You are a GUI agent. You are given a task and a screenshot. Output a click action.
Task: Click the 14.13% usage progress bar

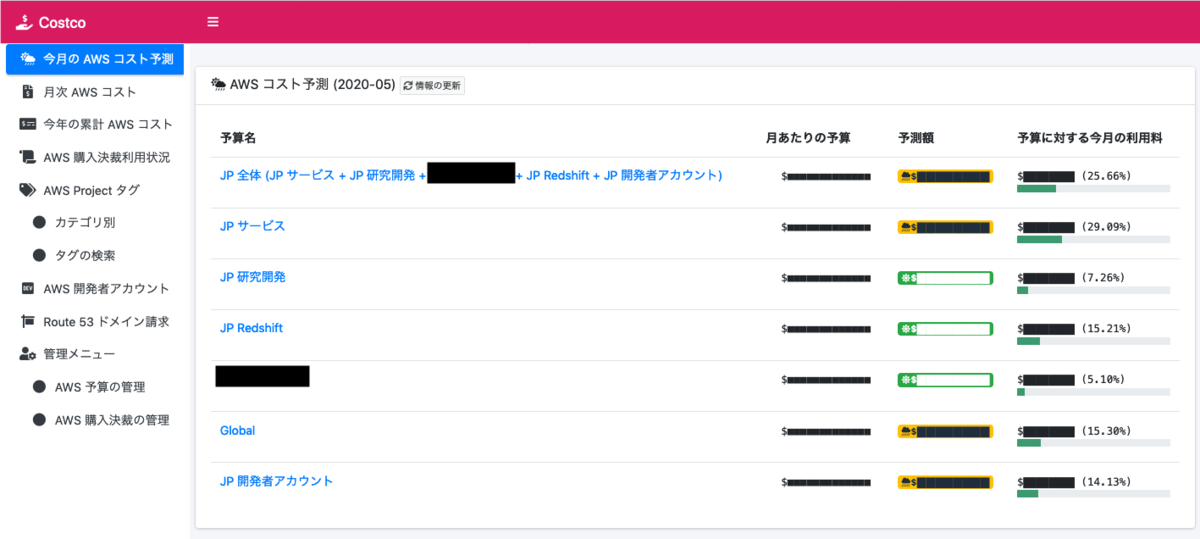pyautogui.click(x=1093, y=494)
